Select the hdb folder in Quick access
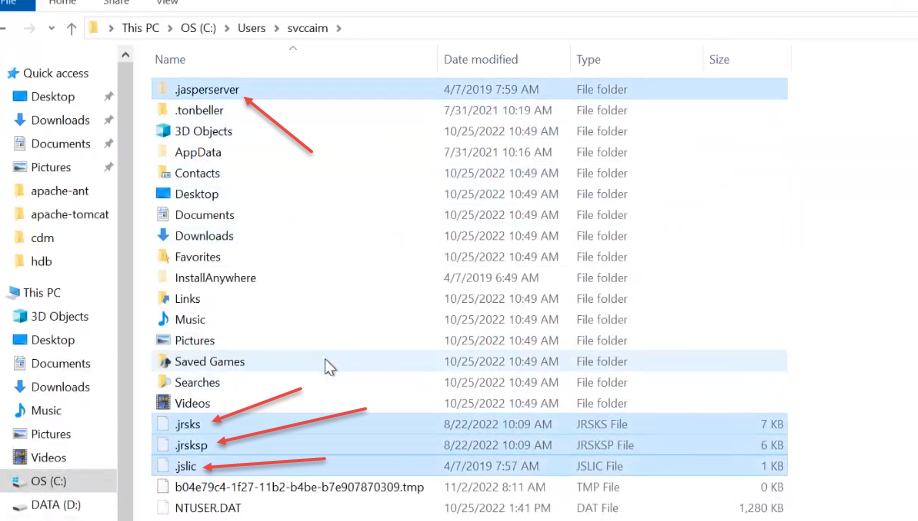The image size is (918, 521). (x=41, y=261)
